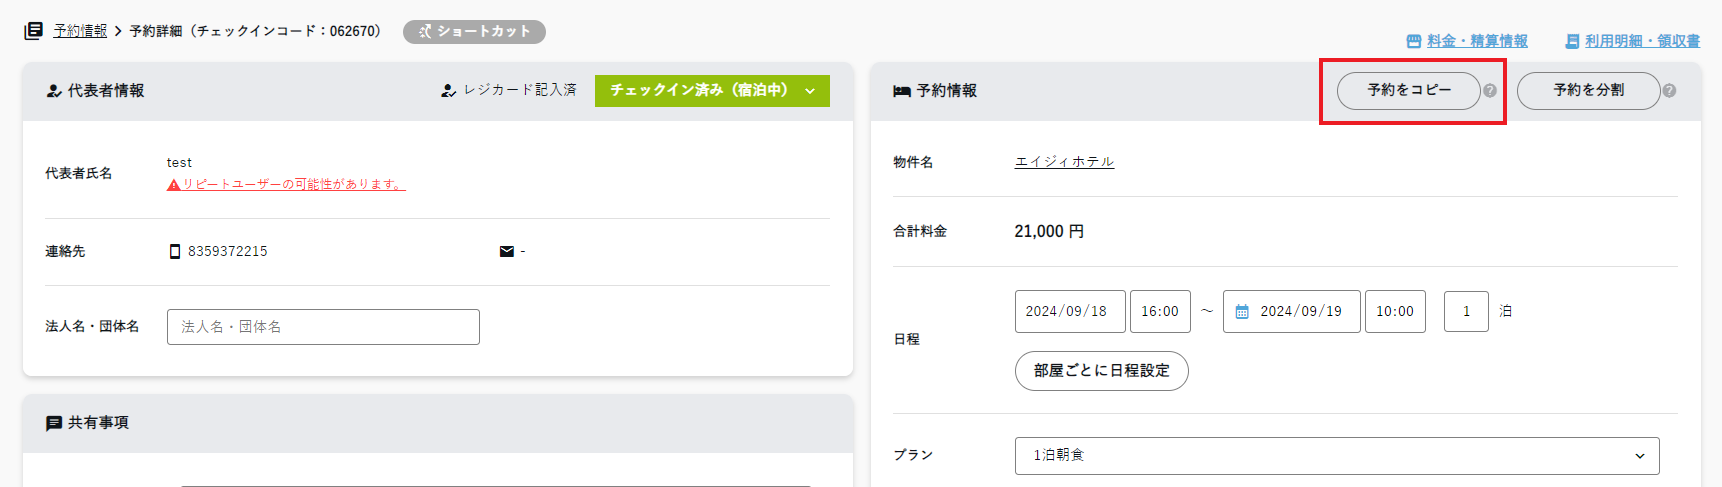Focus the 法人名・団体名 text field
This screenshot has height=487, width=1722.
point(323,327)
